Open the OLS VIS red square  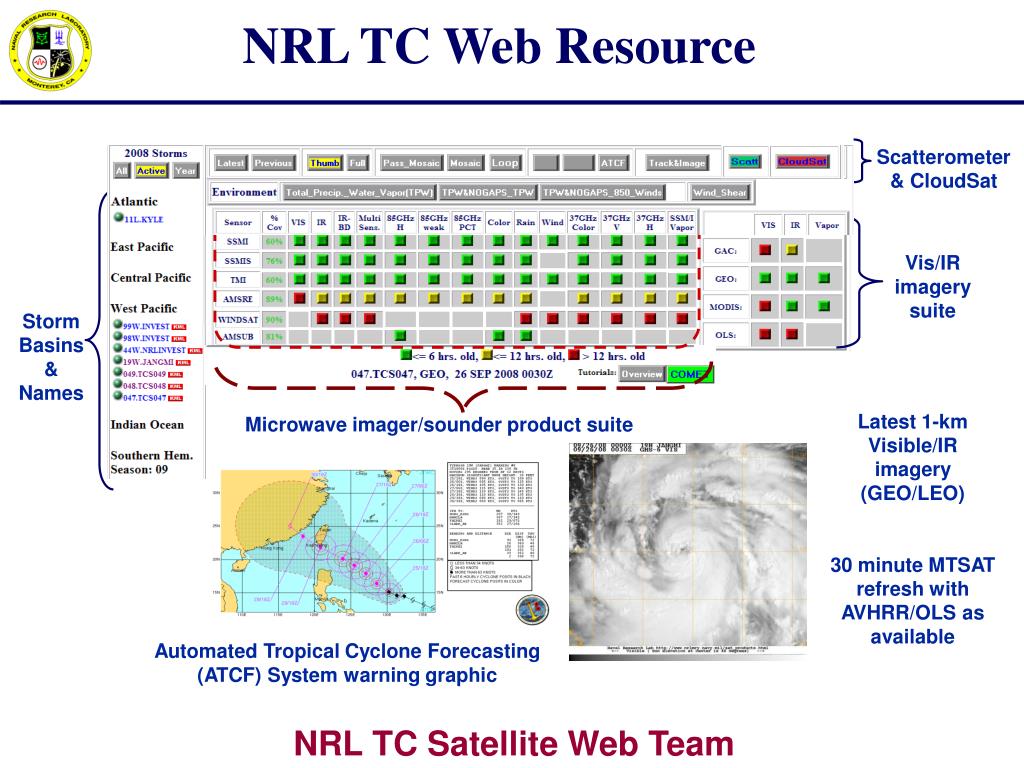click(765, 334)
